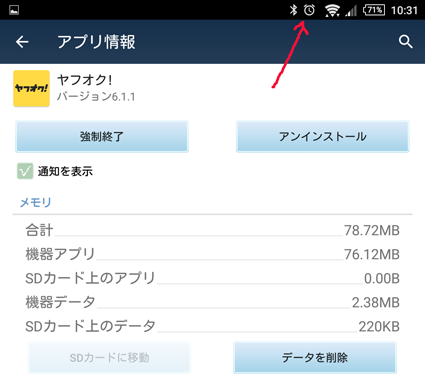Tap the メモリ section header
Viewport: 425px width, 383px height.
pos(35,202)
